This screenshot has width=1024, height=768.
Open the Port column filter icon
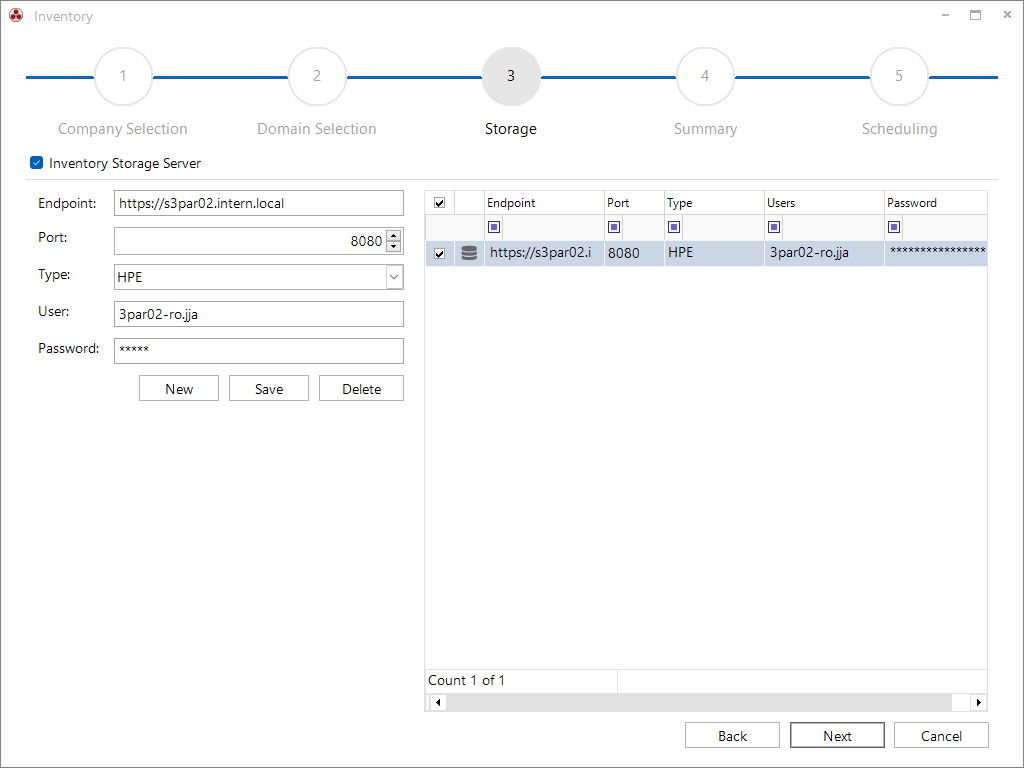[614, 227]
